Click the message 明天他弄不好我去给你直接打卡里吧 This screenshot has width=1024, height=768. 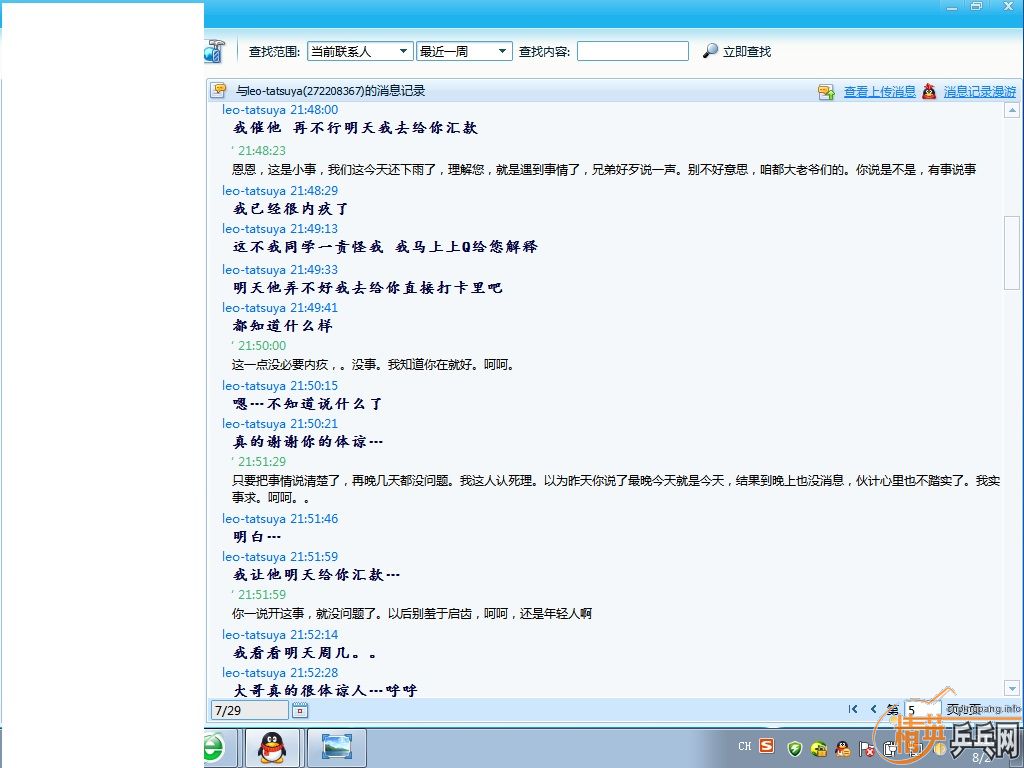(x=368, y=287)
